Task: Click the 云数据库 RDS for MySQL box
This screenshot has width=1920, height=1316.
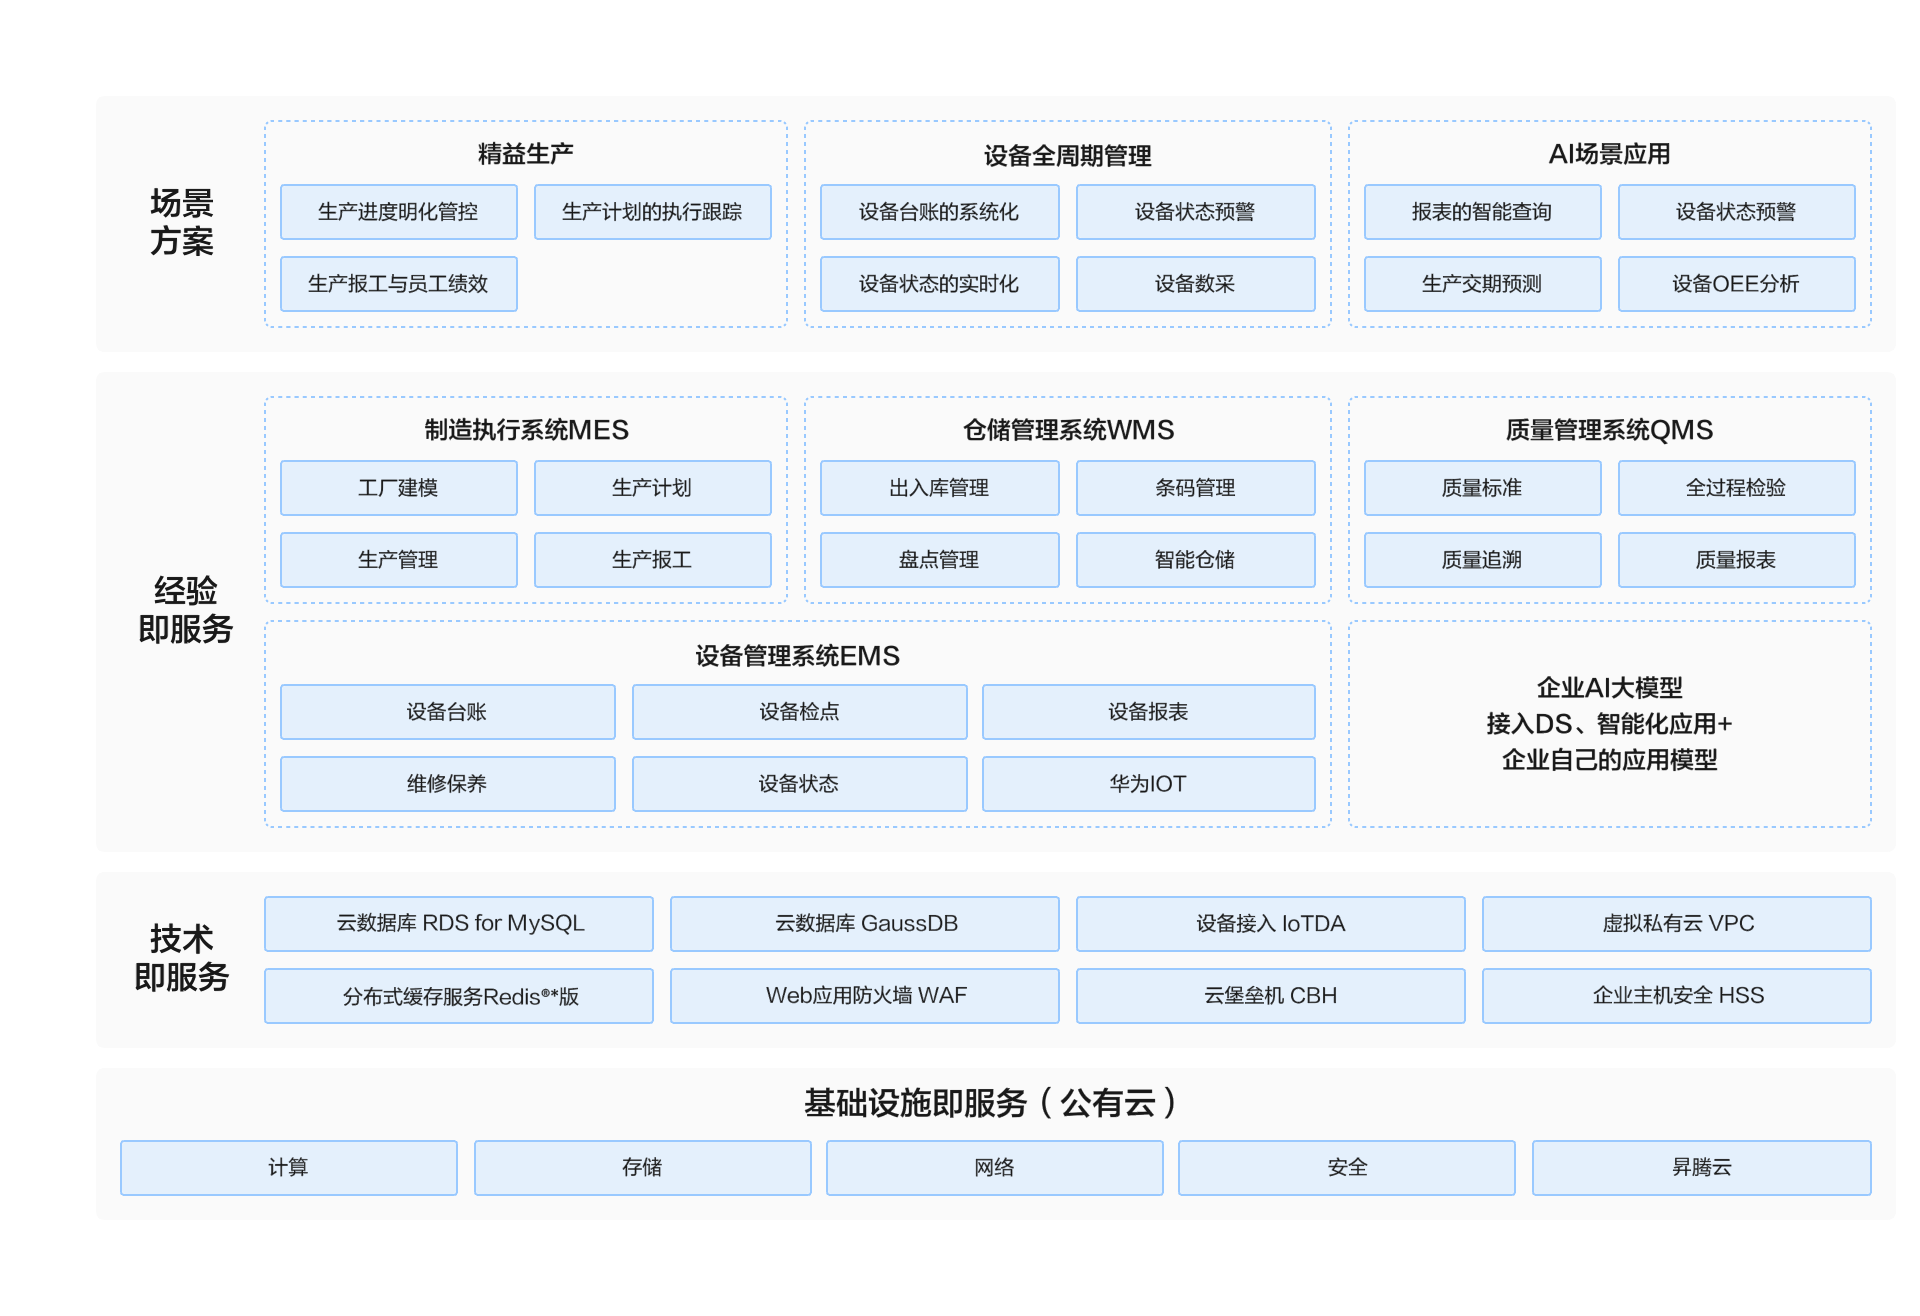Action: point(459,924)
